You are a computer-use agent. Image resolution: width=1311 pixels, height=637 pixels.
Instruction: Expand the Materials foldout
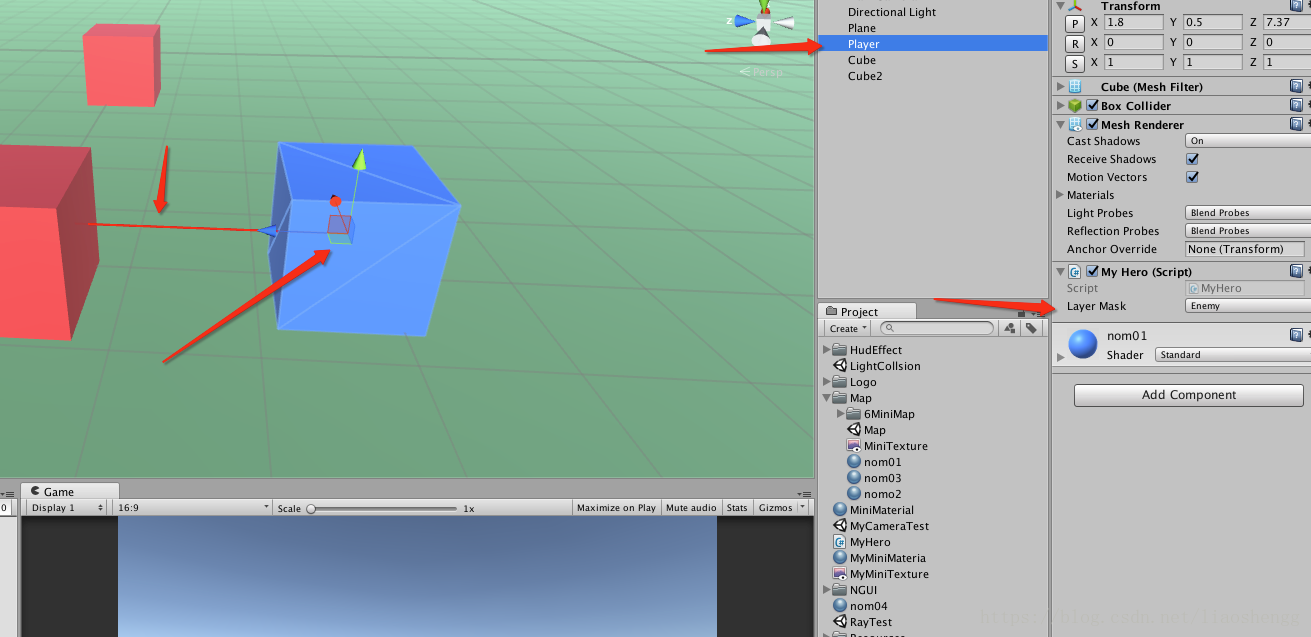1061,195
